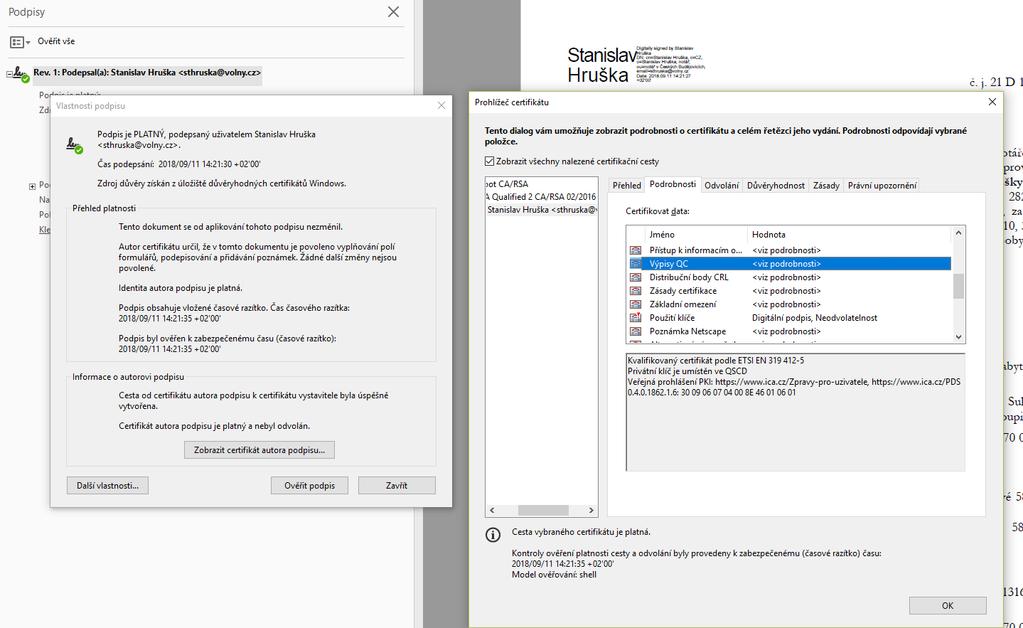Viewport: 1023px width, 628px height.
Task: Select Rev. 1 Stanislav Hruška signature entry
Action: (147, 72)
